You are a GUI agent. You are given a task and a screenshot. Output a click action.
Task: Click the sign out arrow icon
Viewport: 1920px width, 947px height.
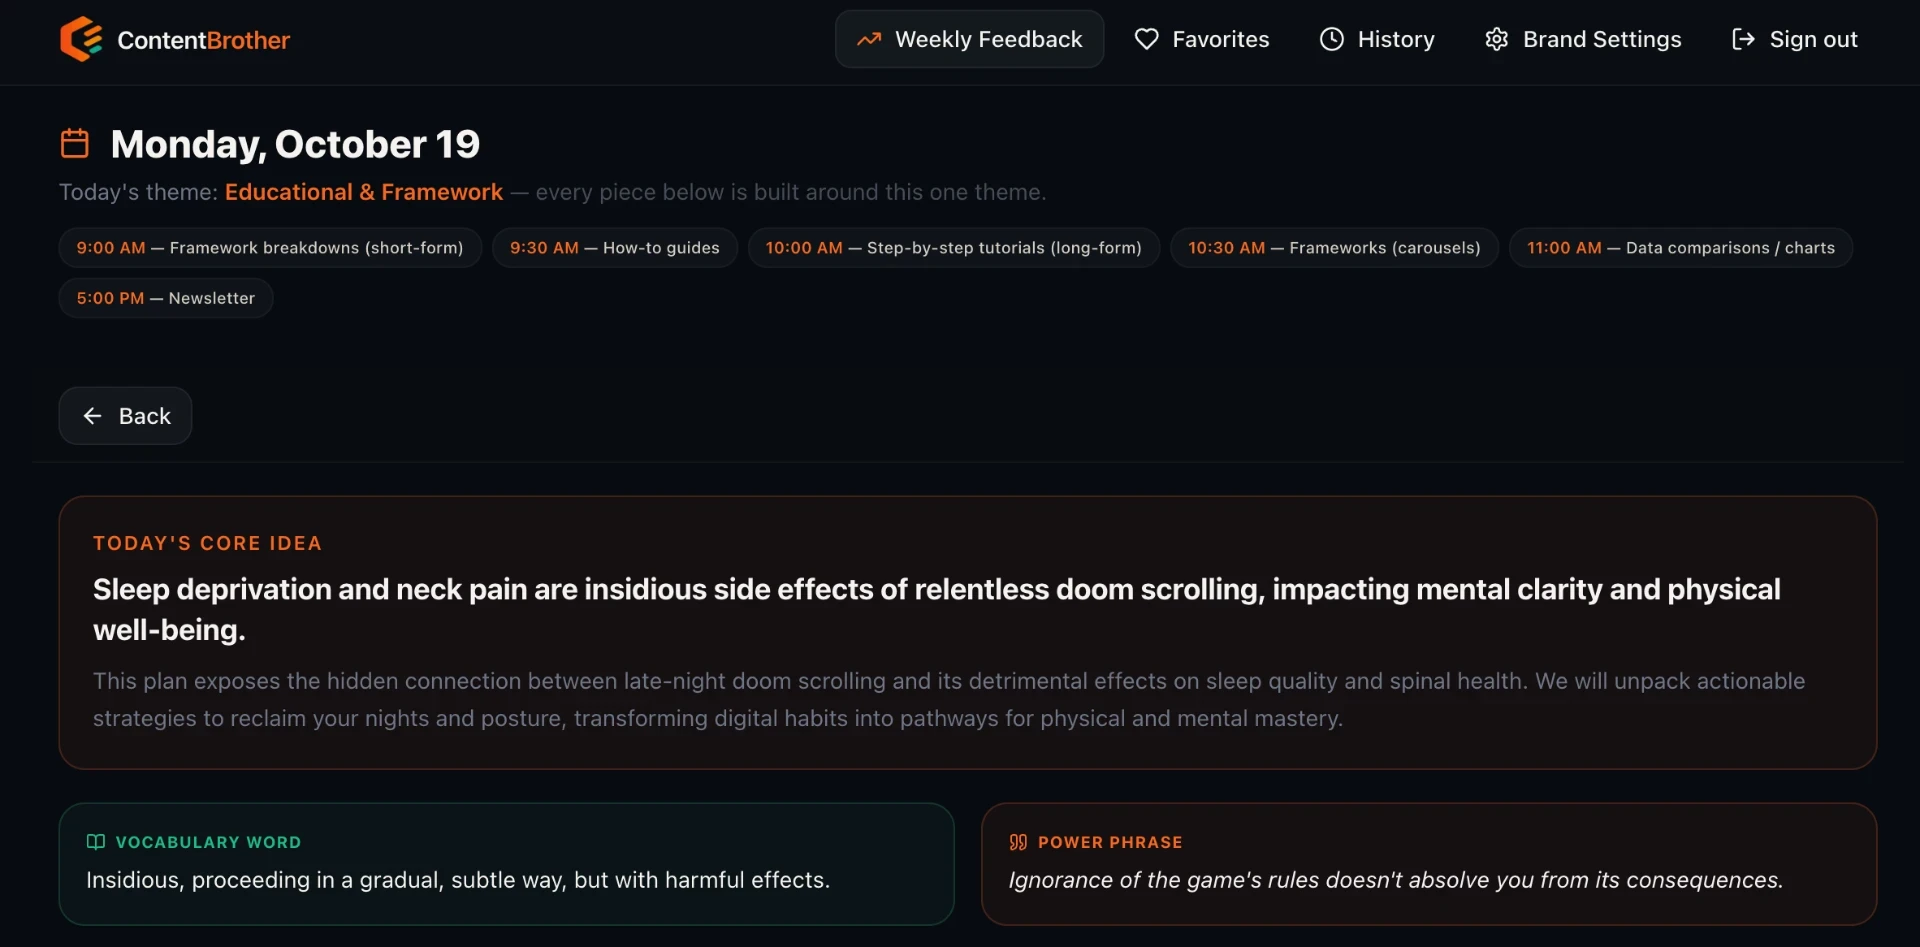click(1743, 39)
